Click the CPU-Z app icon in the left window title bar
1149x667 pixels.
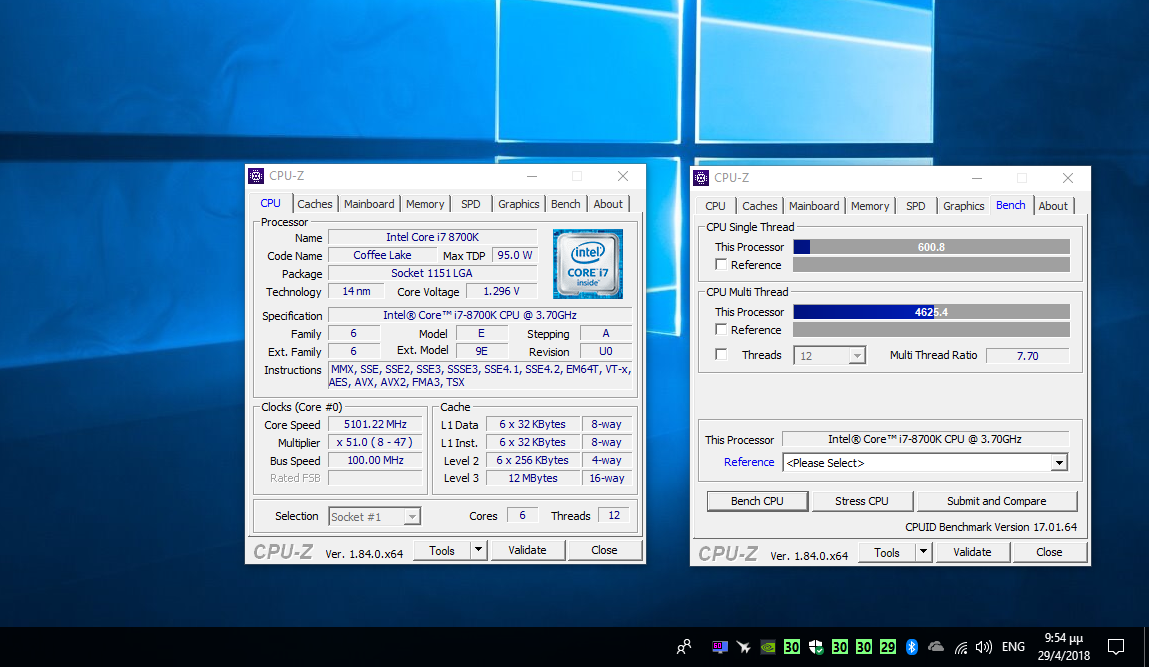tap(256, 176)
